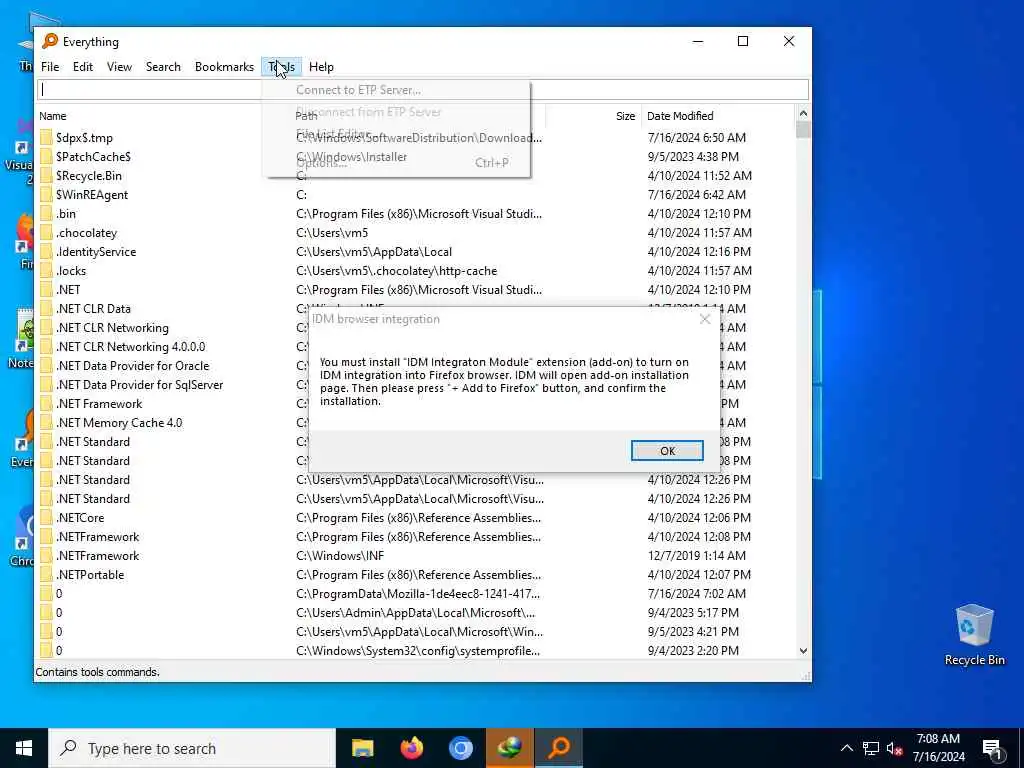Open the Search menu
This screenshot has width=1024, height=768.
pyautogui.click(x=163, y=67)
